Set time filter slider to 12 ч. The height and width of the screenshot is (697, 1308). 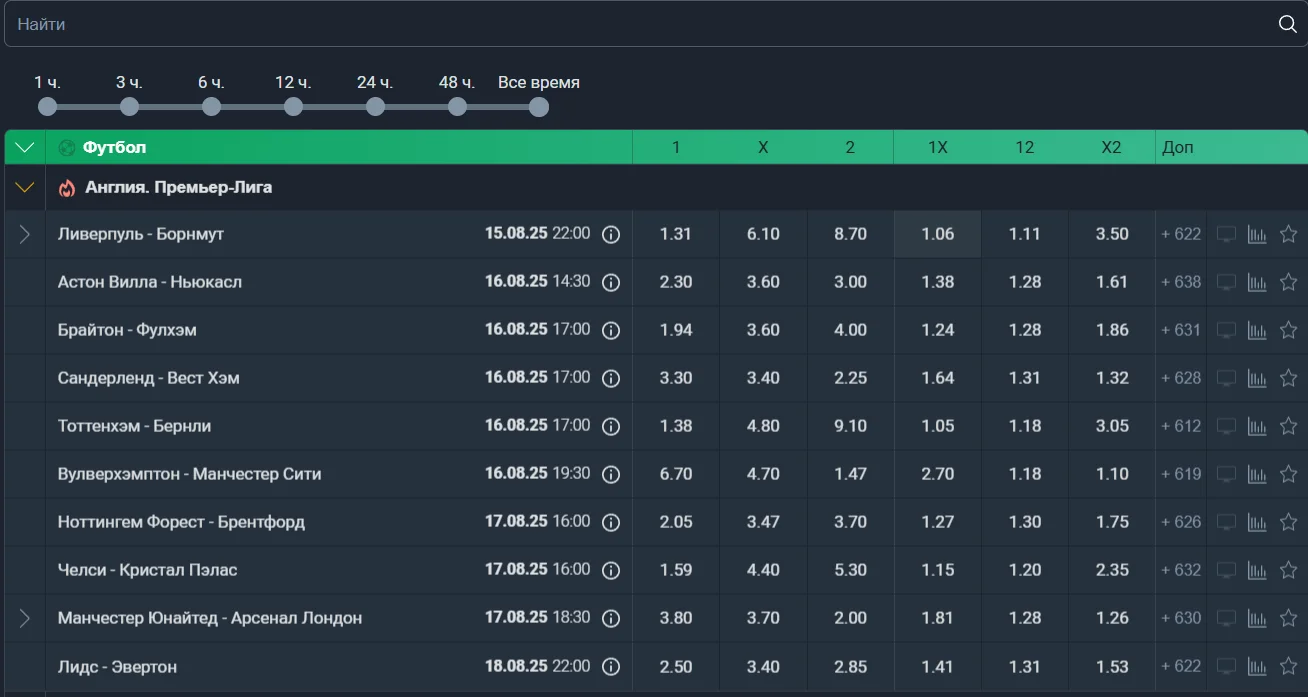(293, 106)
